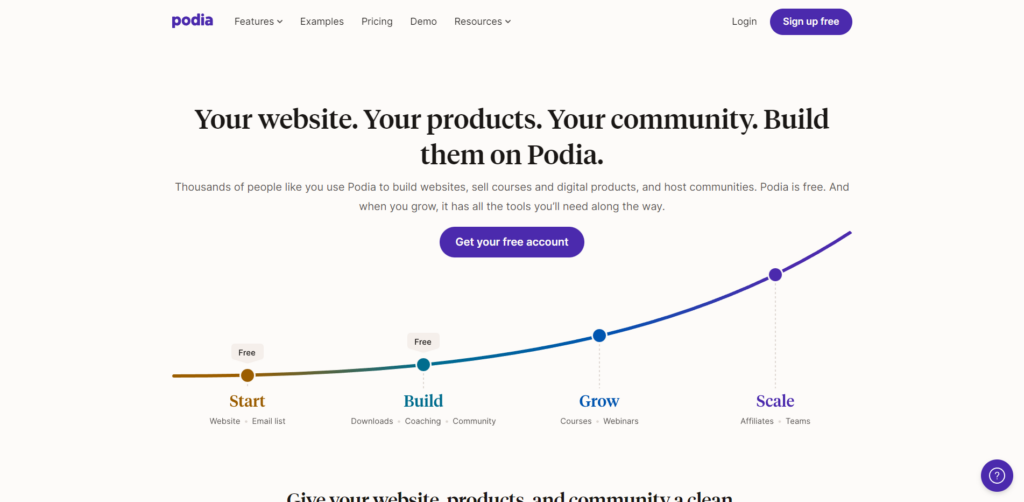1024x502 pixels.
Task: Click the Free badge above Build
Action: (x=423, y=342)
